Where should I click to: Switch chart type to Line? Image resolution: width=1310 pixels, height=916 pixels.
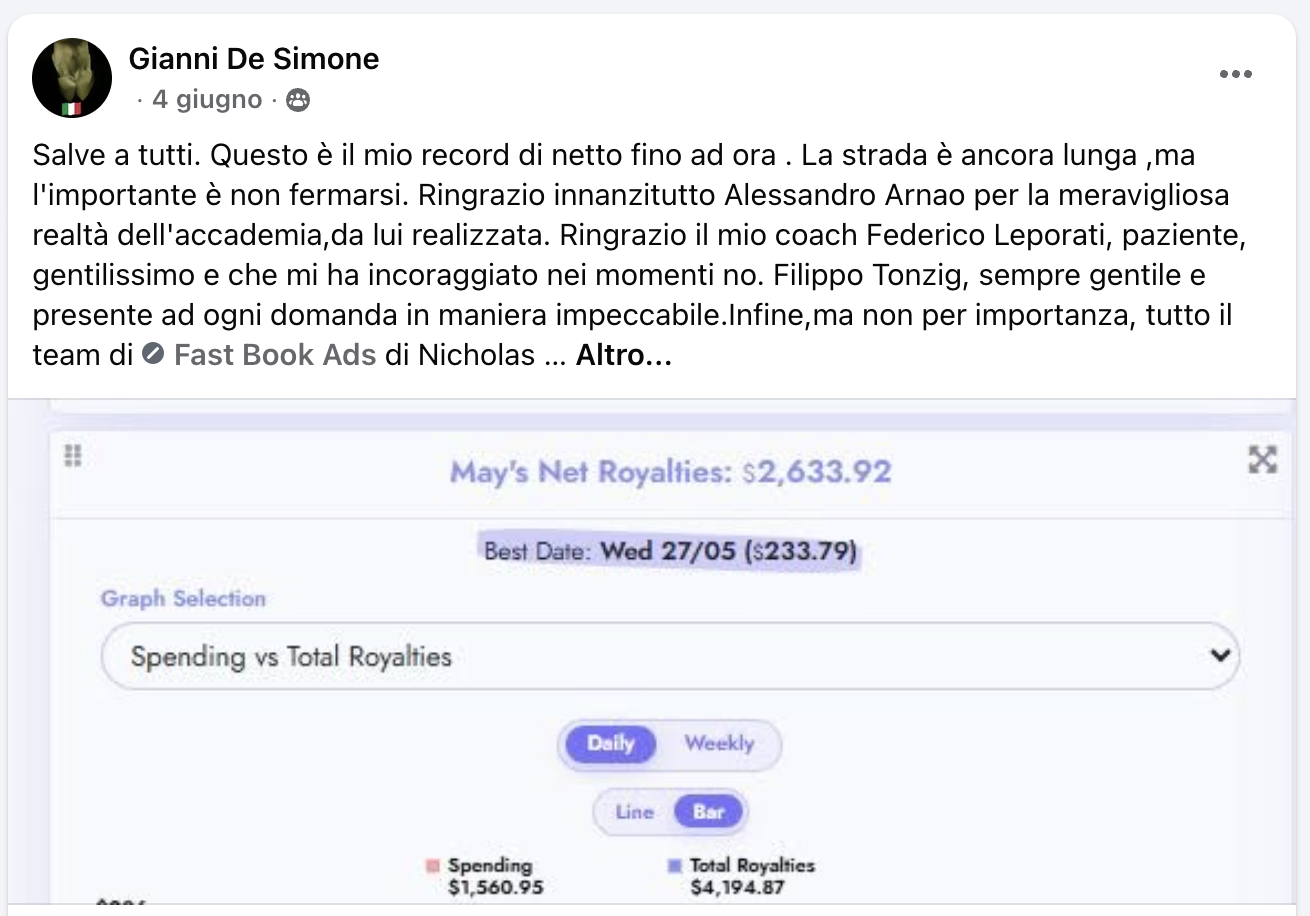coord(634,812)
